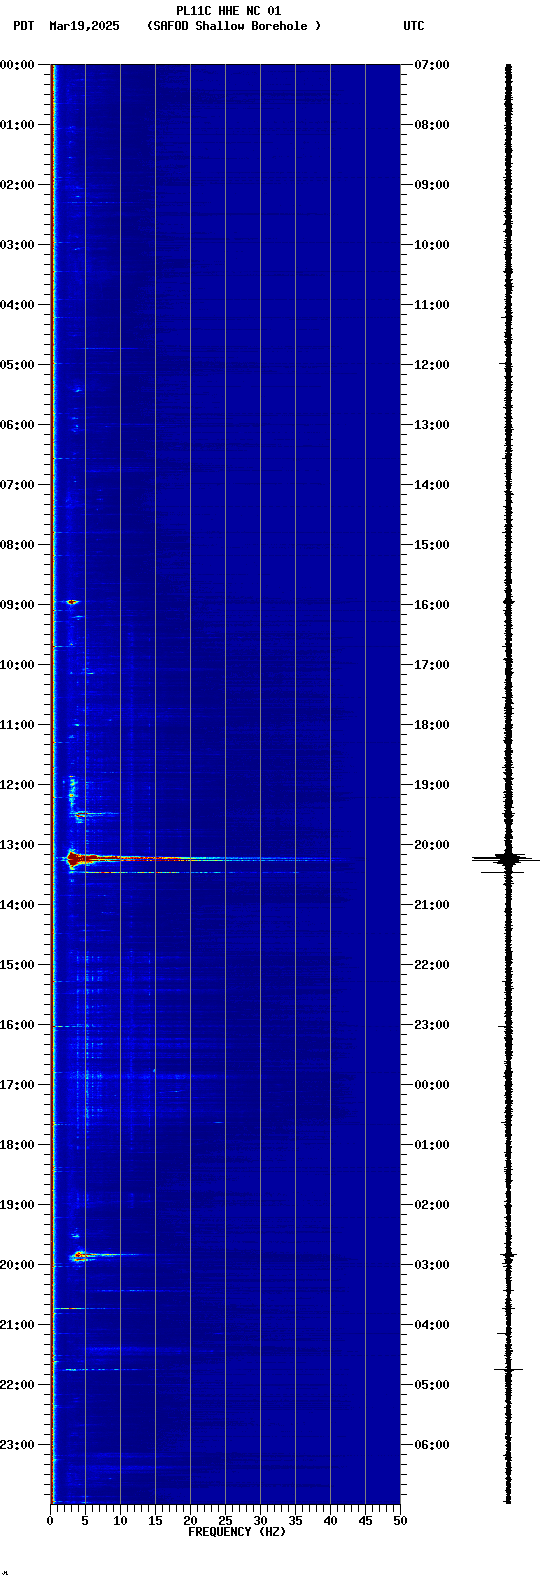Click the frequency axis value 5
The height and width of the screenshot is (1584, 552).
click(85, 1521)
